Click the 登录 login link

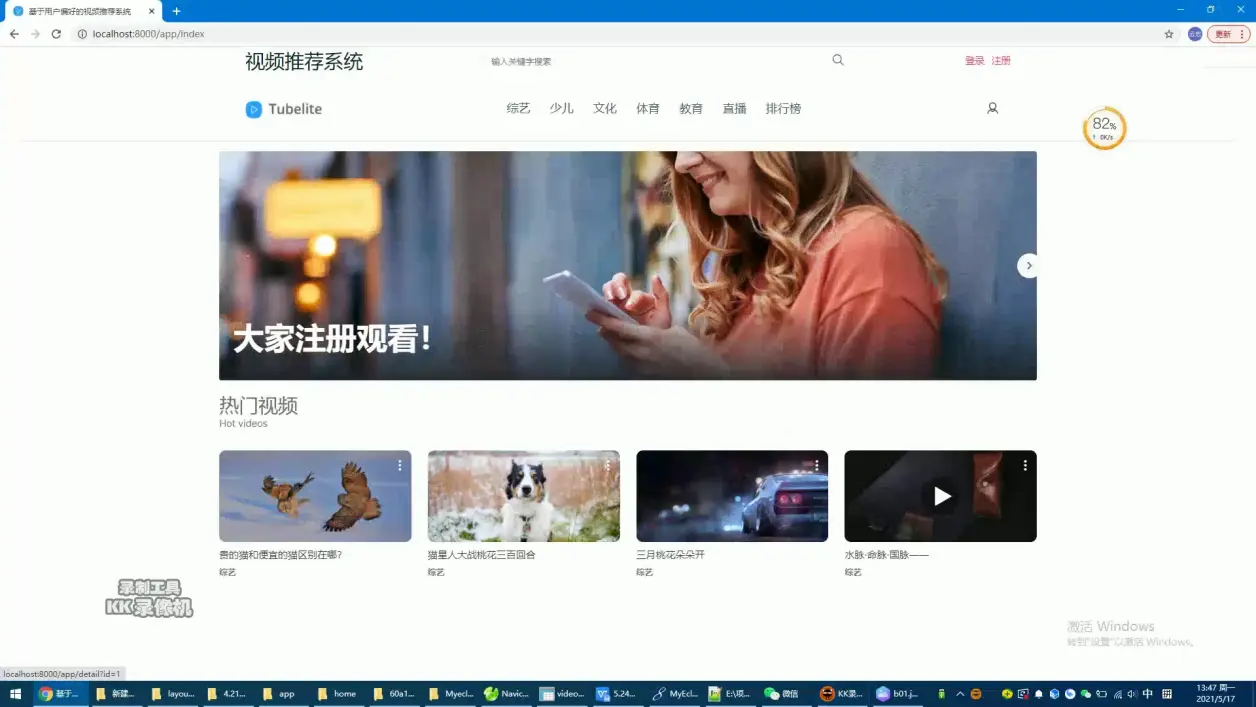975,61
